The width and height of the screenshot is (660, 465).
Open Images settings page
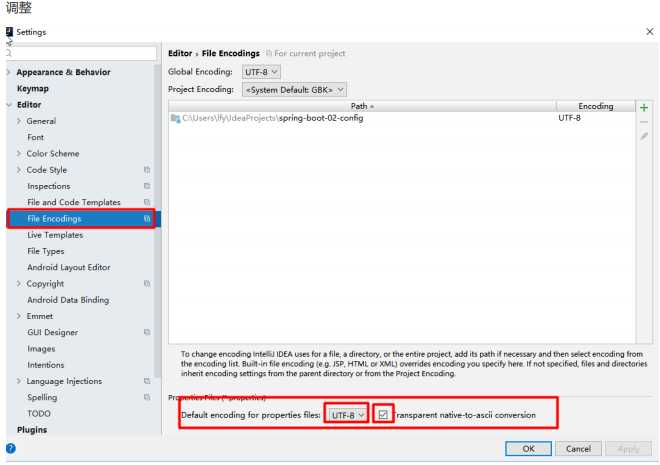pos(41,349)
